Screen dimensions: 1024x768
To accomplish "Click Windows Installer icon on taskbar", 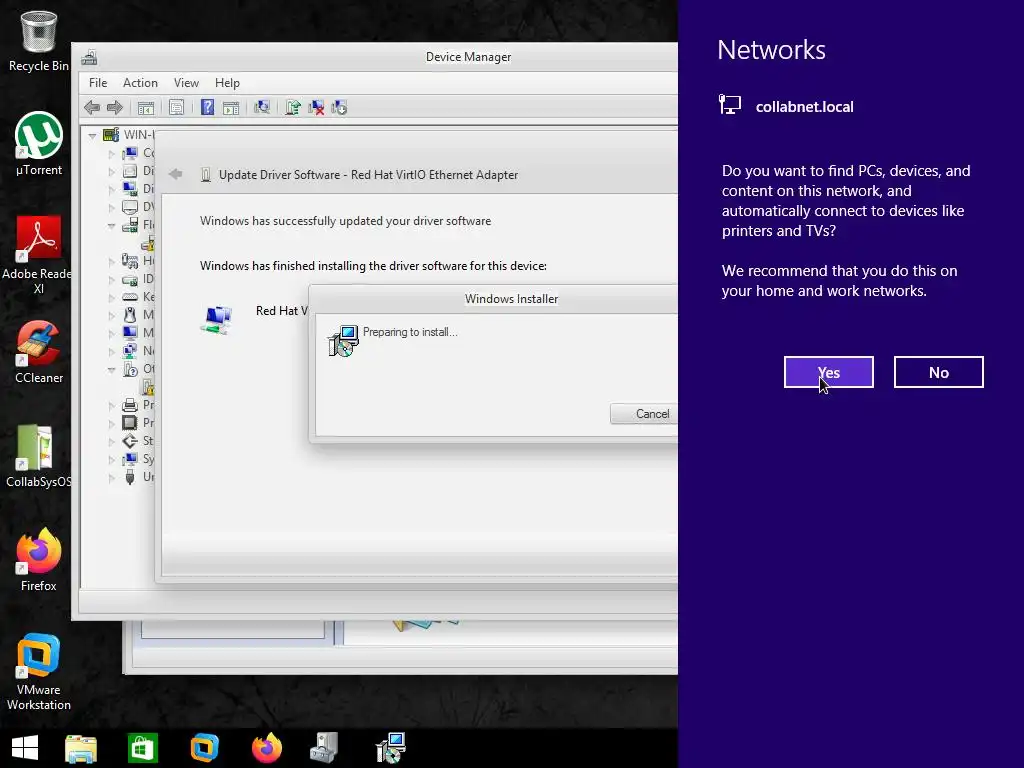I will [391, 748].
